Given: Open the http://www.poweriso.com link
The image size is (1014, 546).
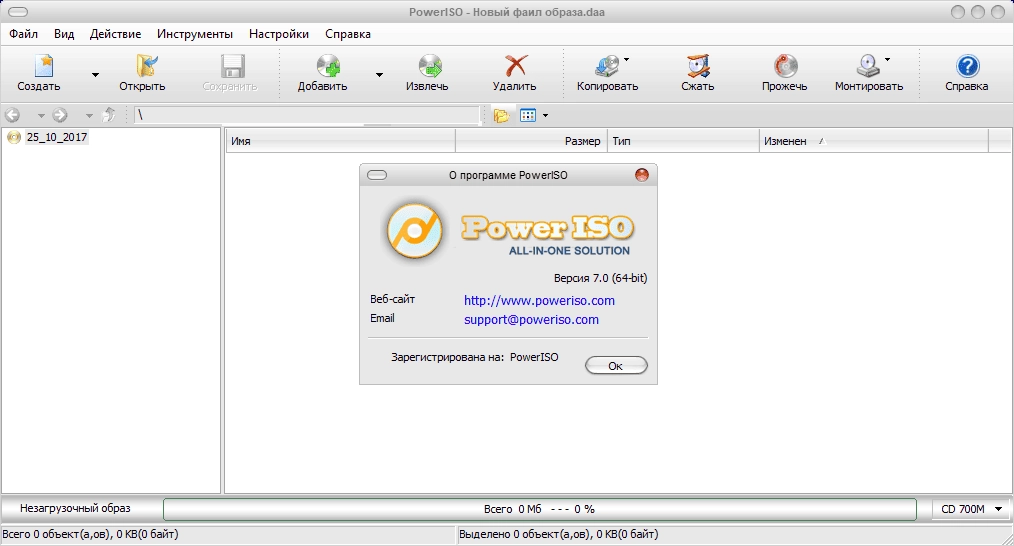Looking at the screenshot, I should [539, 300].
